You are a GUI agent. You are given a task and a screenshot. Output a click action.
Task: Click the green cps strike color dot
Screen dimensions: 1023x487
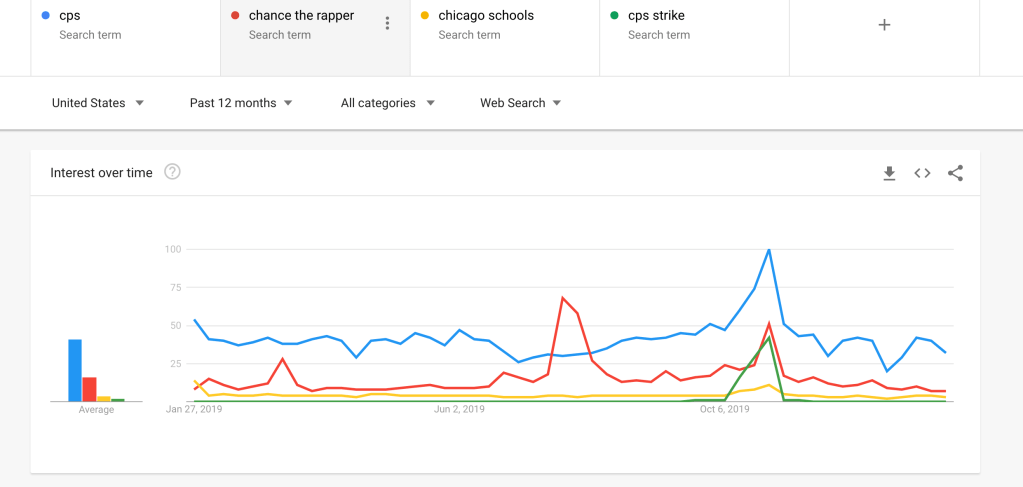pos(613,16)
